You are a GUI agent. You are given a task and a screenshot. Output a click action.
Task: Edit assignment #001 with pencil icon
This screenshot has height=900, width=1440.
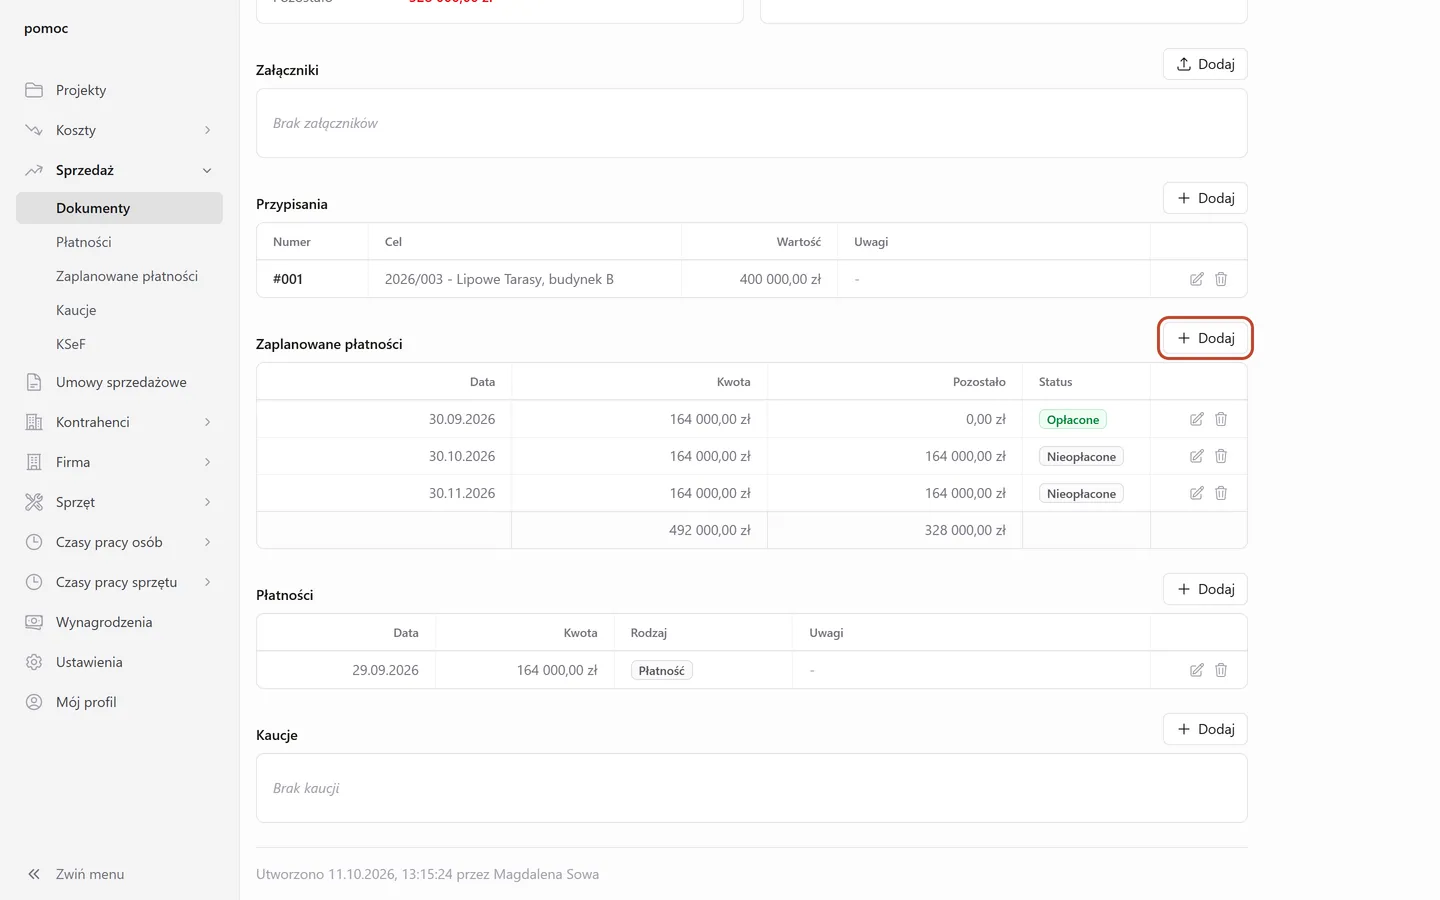pos(1196,279)
